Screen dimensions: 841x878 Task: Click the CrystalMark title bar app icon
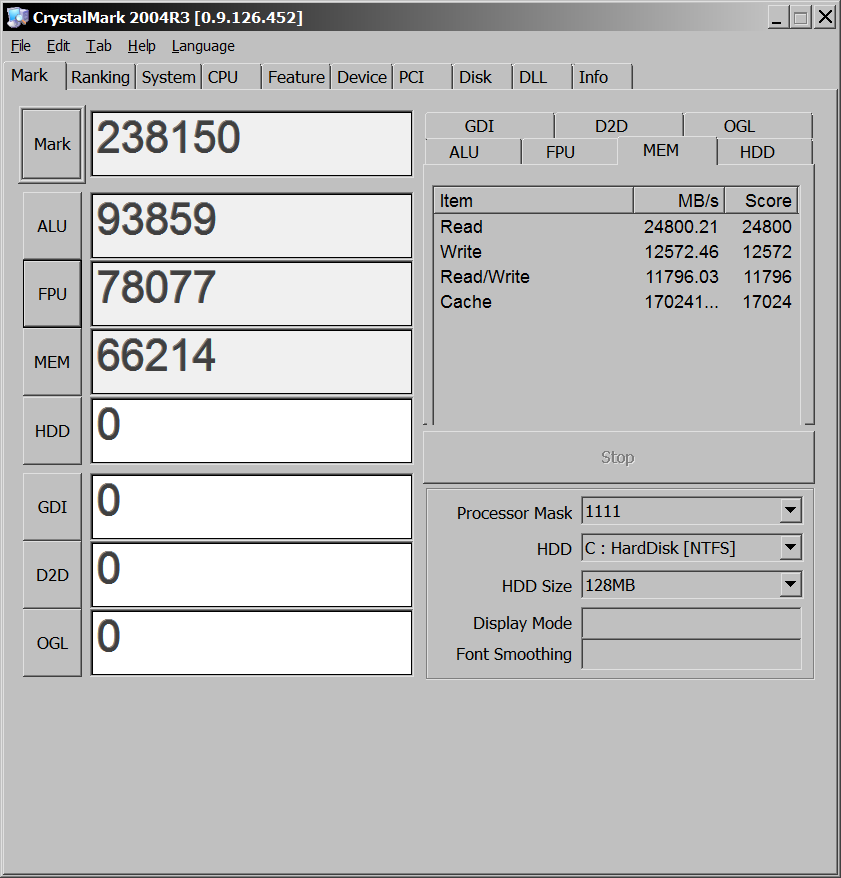point(17,17)
